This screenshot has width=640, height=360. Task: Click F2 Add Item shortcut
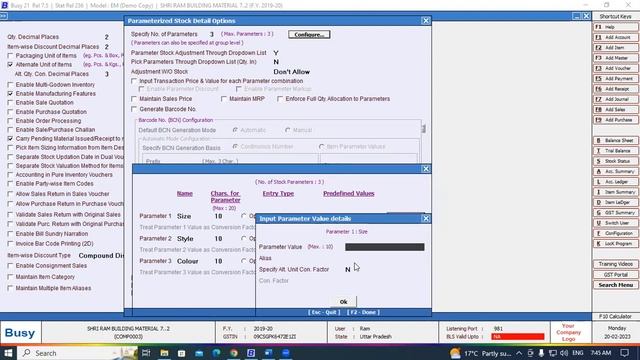(x=616, y=47)
